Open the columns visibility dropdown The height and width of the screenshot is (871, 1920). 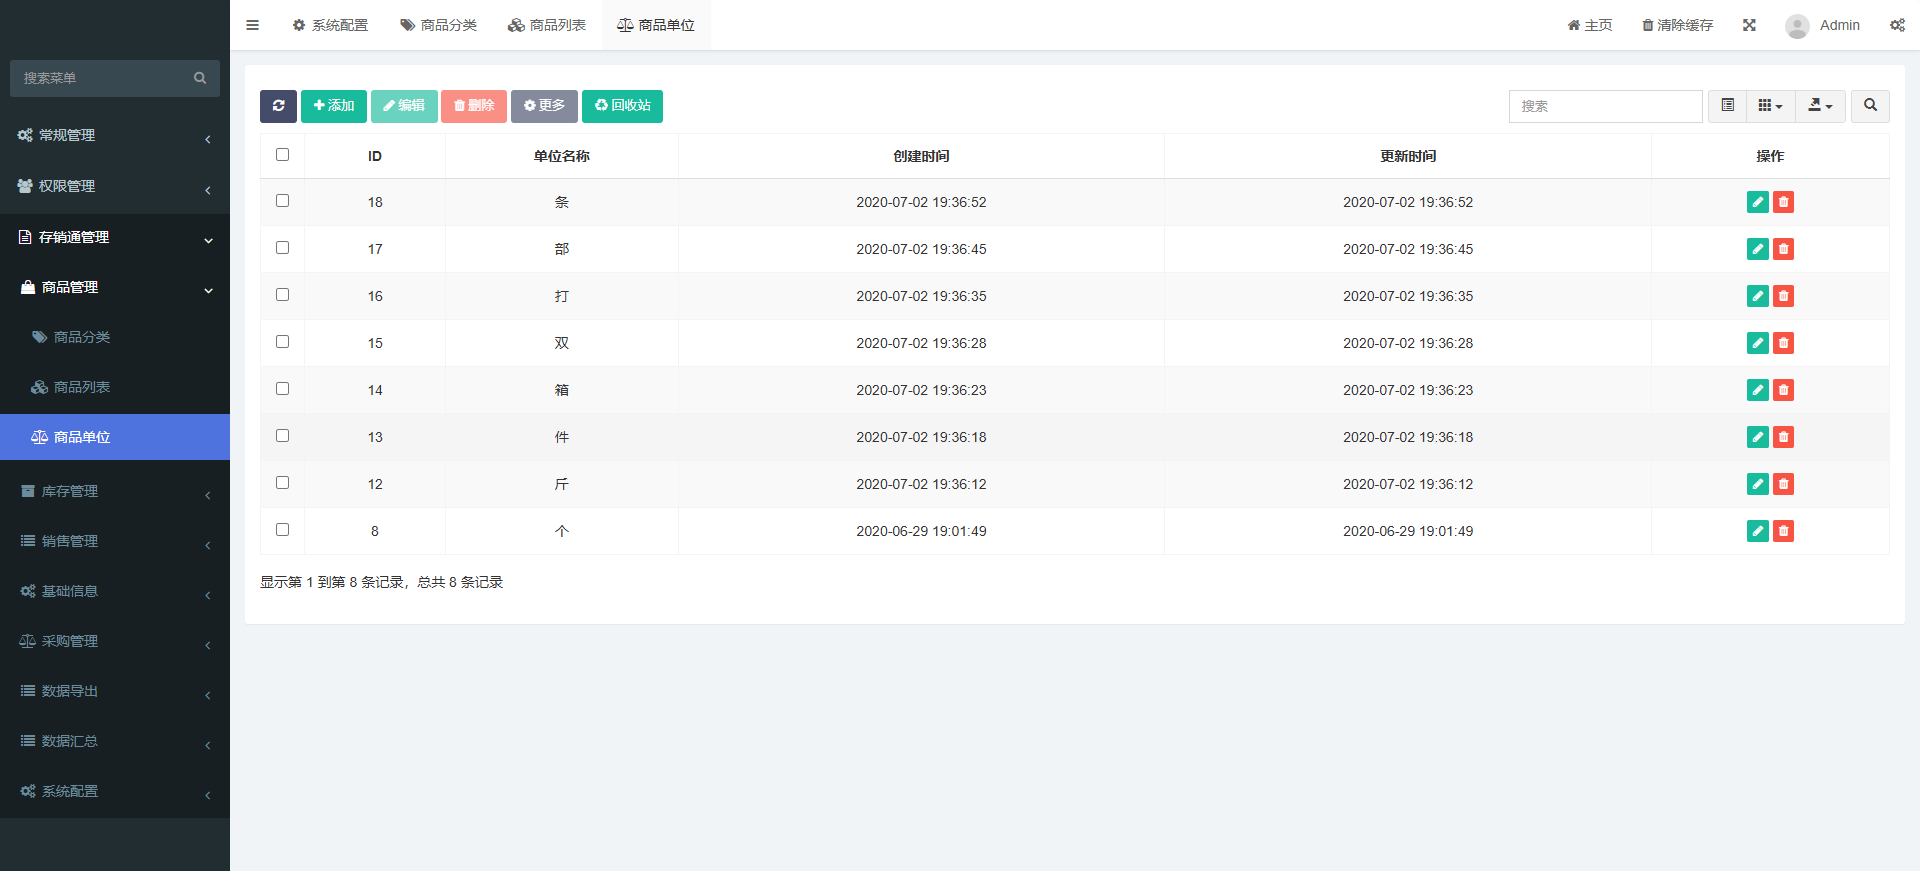pos(1770,106)
